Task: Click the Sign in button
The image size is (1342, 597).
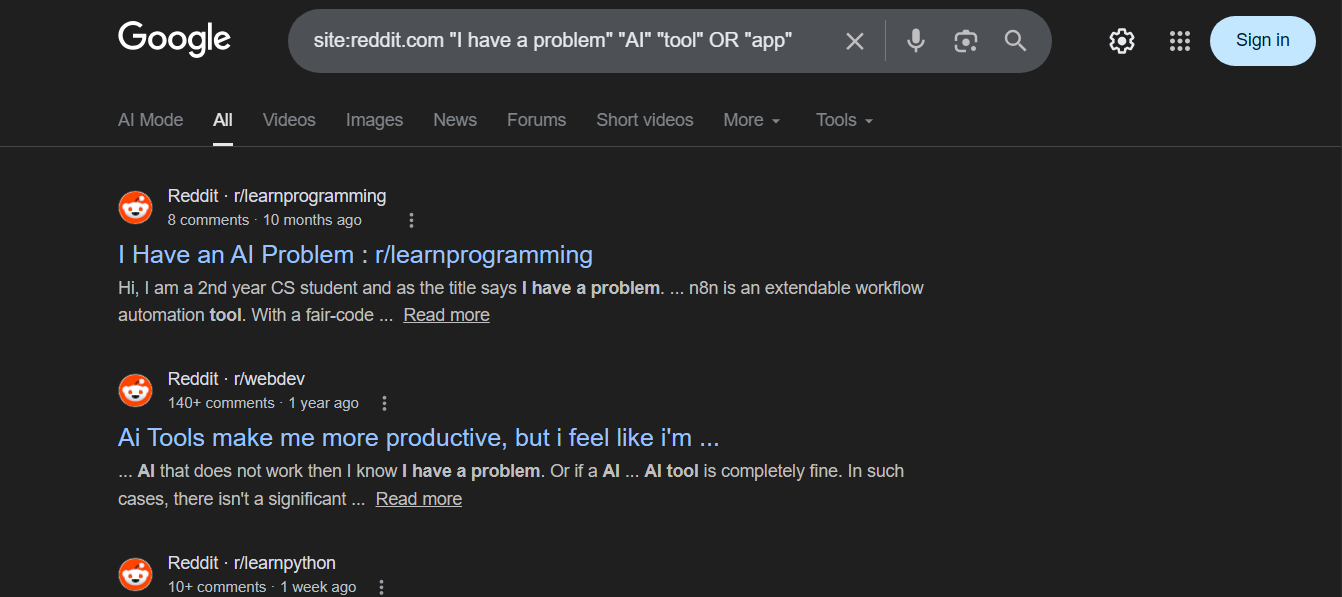Action: tap(1262, 41)
